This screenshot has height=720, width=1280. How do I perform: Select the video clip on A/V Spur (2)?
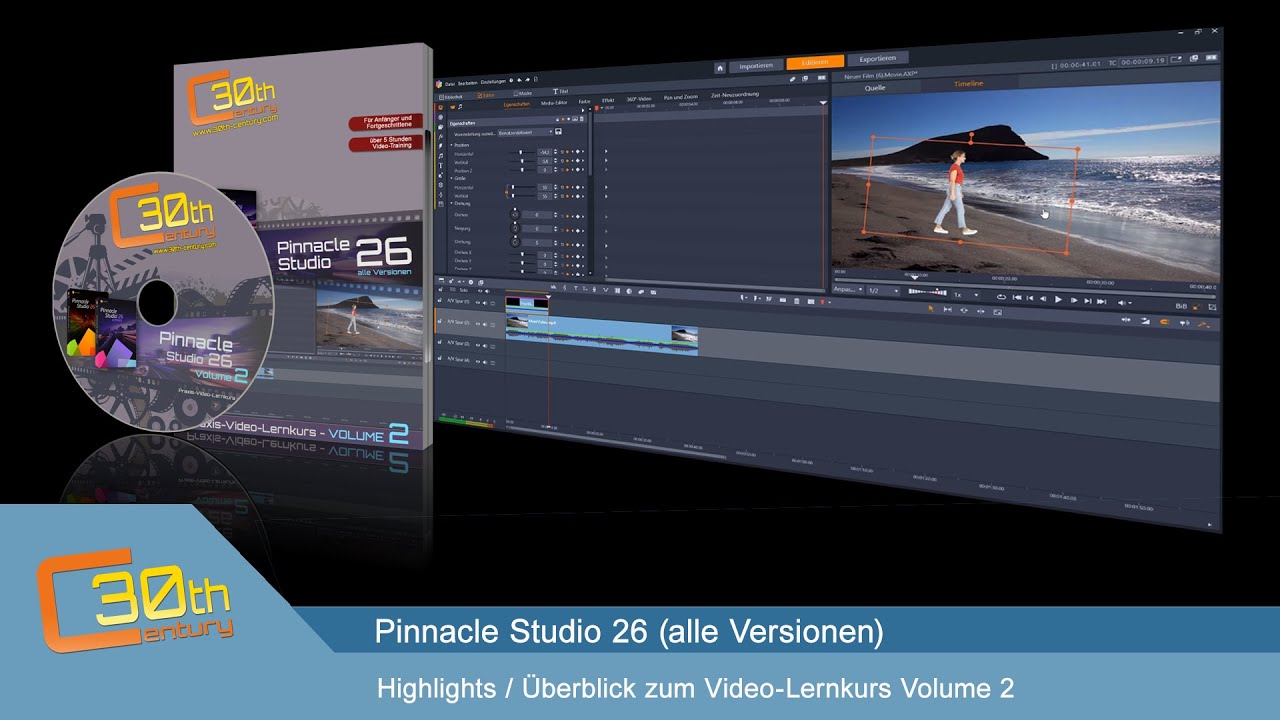[x=602, y=334]
